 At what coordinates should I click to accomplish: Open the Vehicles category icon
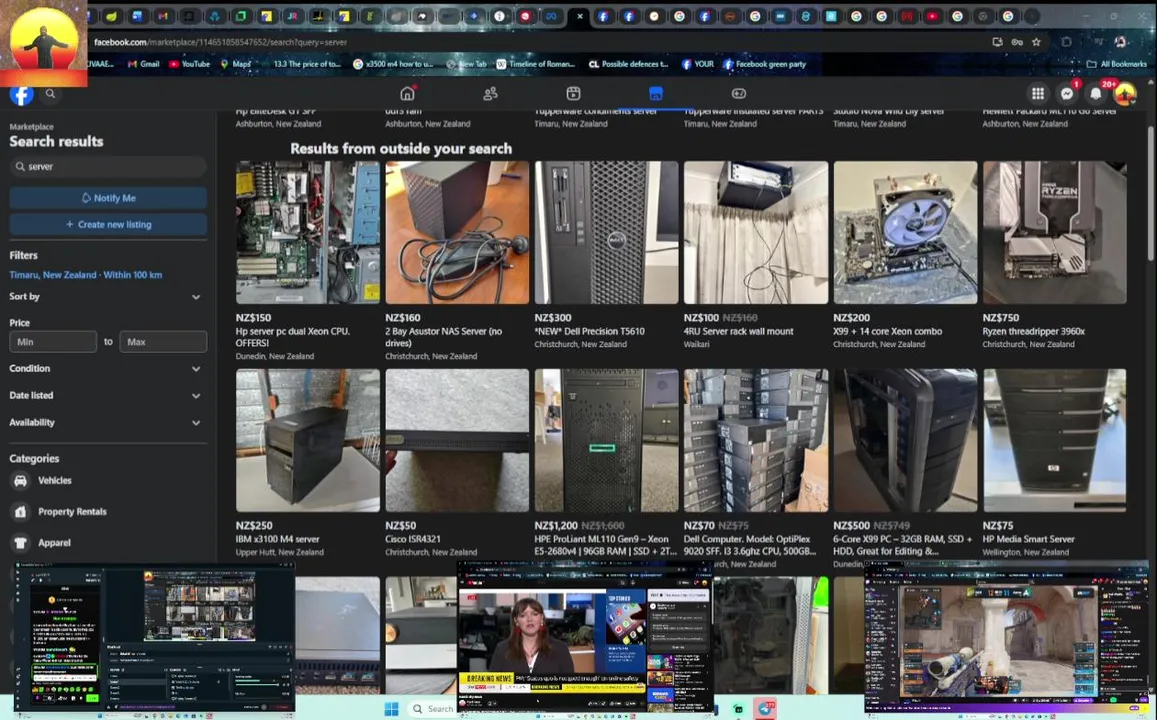click(x=21, y=480)
